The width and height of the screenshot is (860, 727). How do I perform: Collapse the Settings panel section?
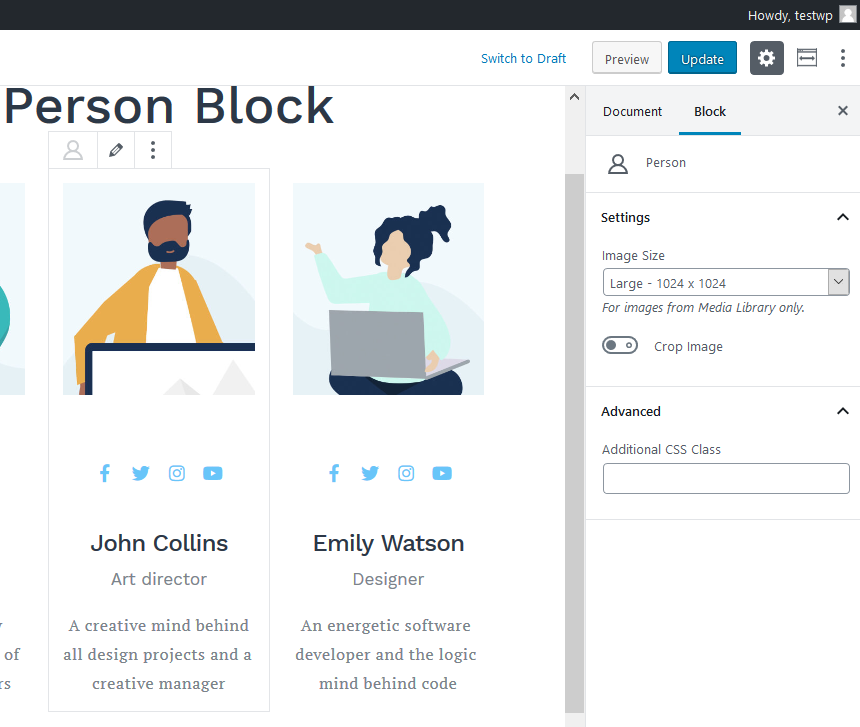tap(842, 217)
